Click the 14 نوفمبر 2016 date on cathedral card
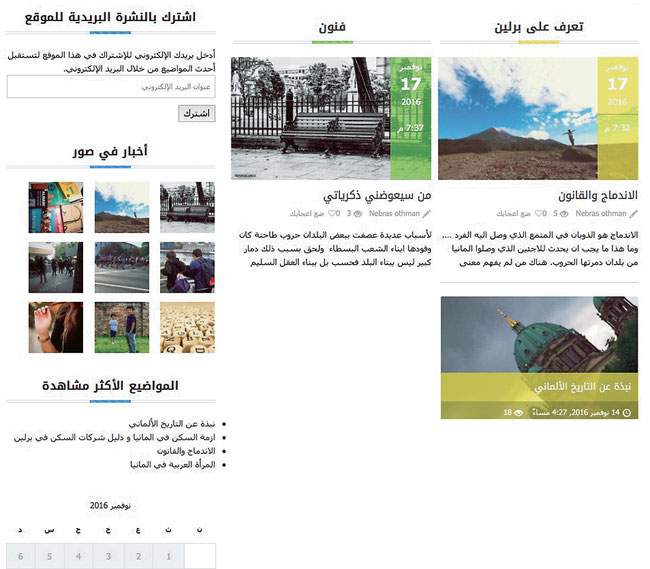650x569 pixels. [576, 412]
